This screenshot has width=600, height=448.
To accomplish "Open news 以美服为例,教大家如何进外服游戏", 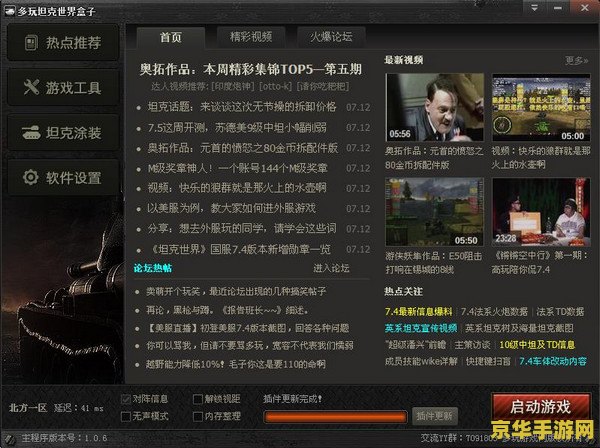I will [x=232, y=209].
